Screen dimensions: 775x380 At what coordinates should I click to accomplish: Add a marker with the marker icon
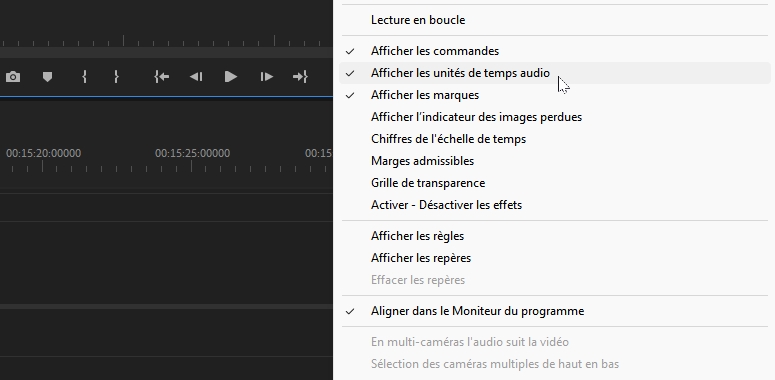coord(47,77)
